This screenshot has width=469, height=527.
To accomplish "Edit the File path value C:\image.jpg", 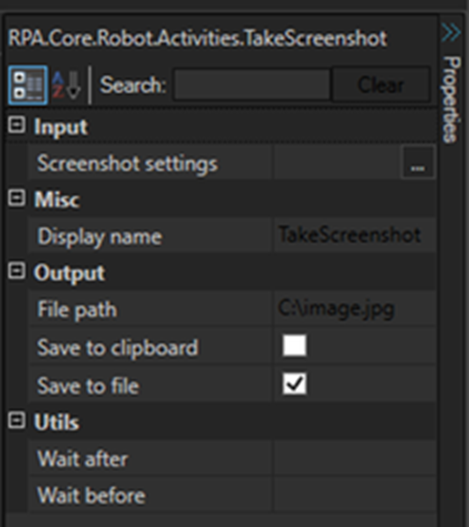I will [x=355, y=308].
